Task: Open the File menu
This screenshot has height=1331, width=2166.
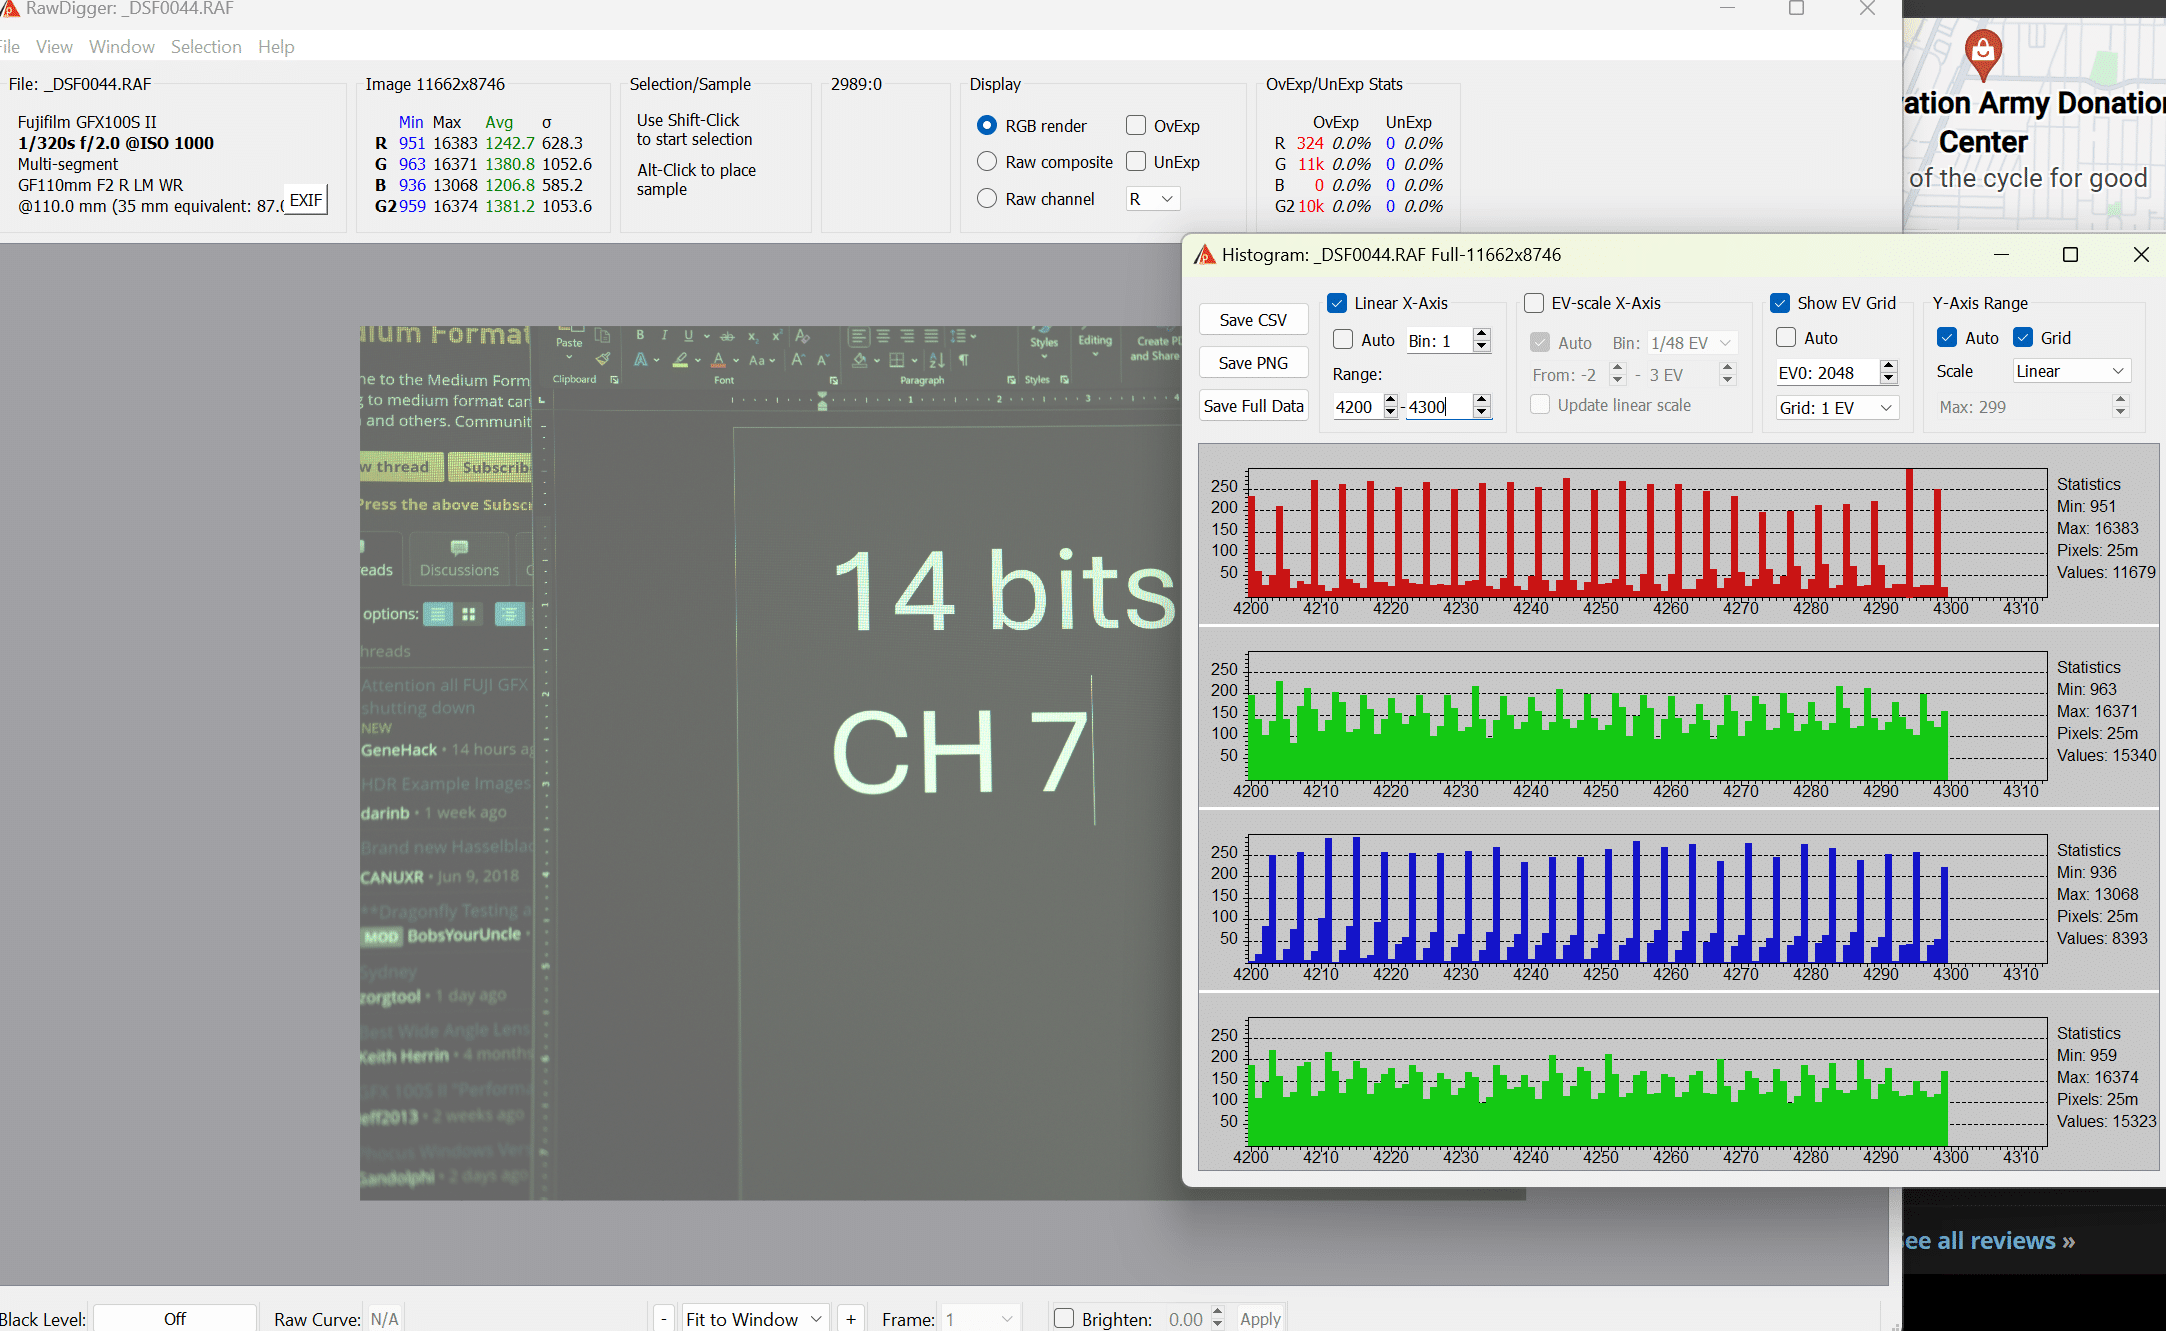Action: tap(10, 47)
